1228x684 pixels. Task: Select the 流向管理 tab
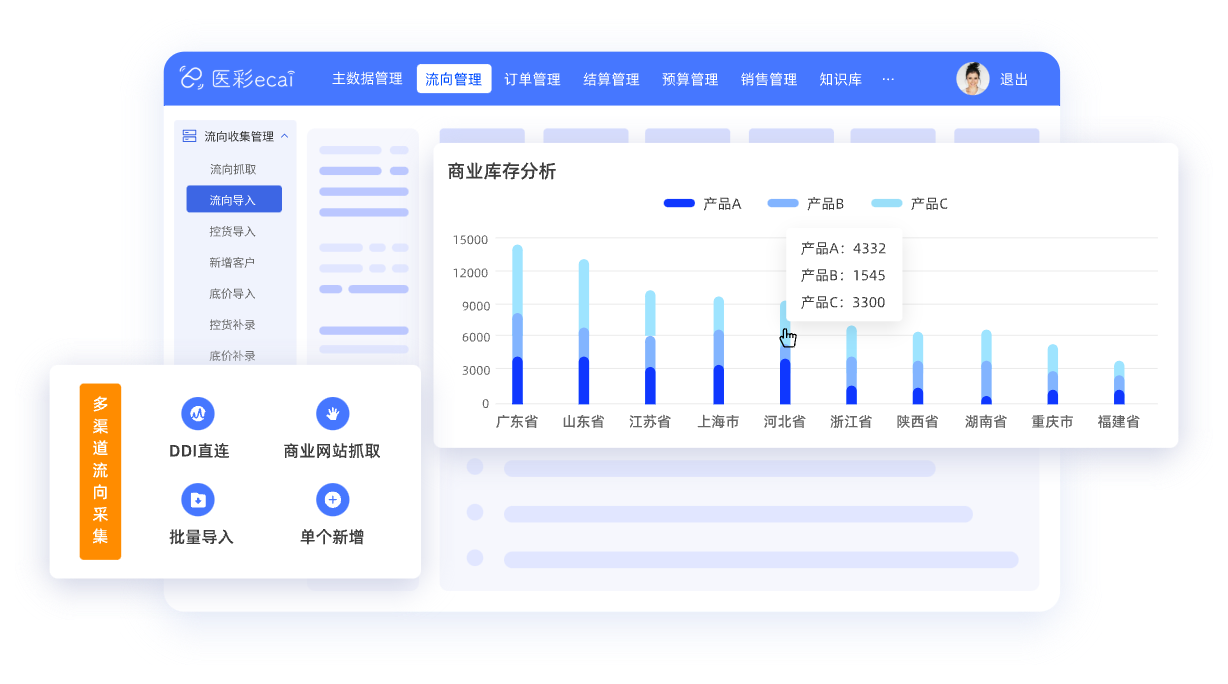pos(454,79)
